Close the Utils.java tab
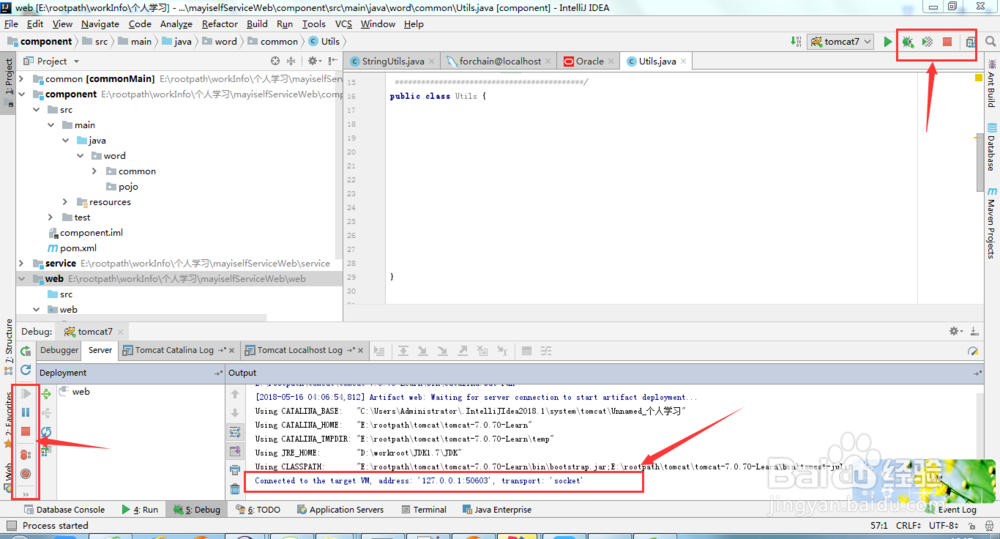This screenshot has width=1000, height=539. pos(684,61)
